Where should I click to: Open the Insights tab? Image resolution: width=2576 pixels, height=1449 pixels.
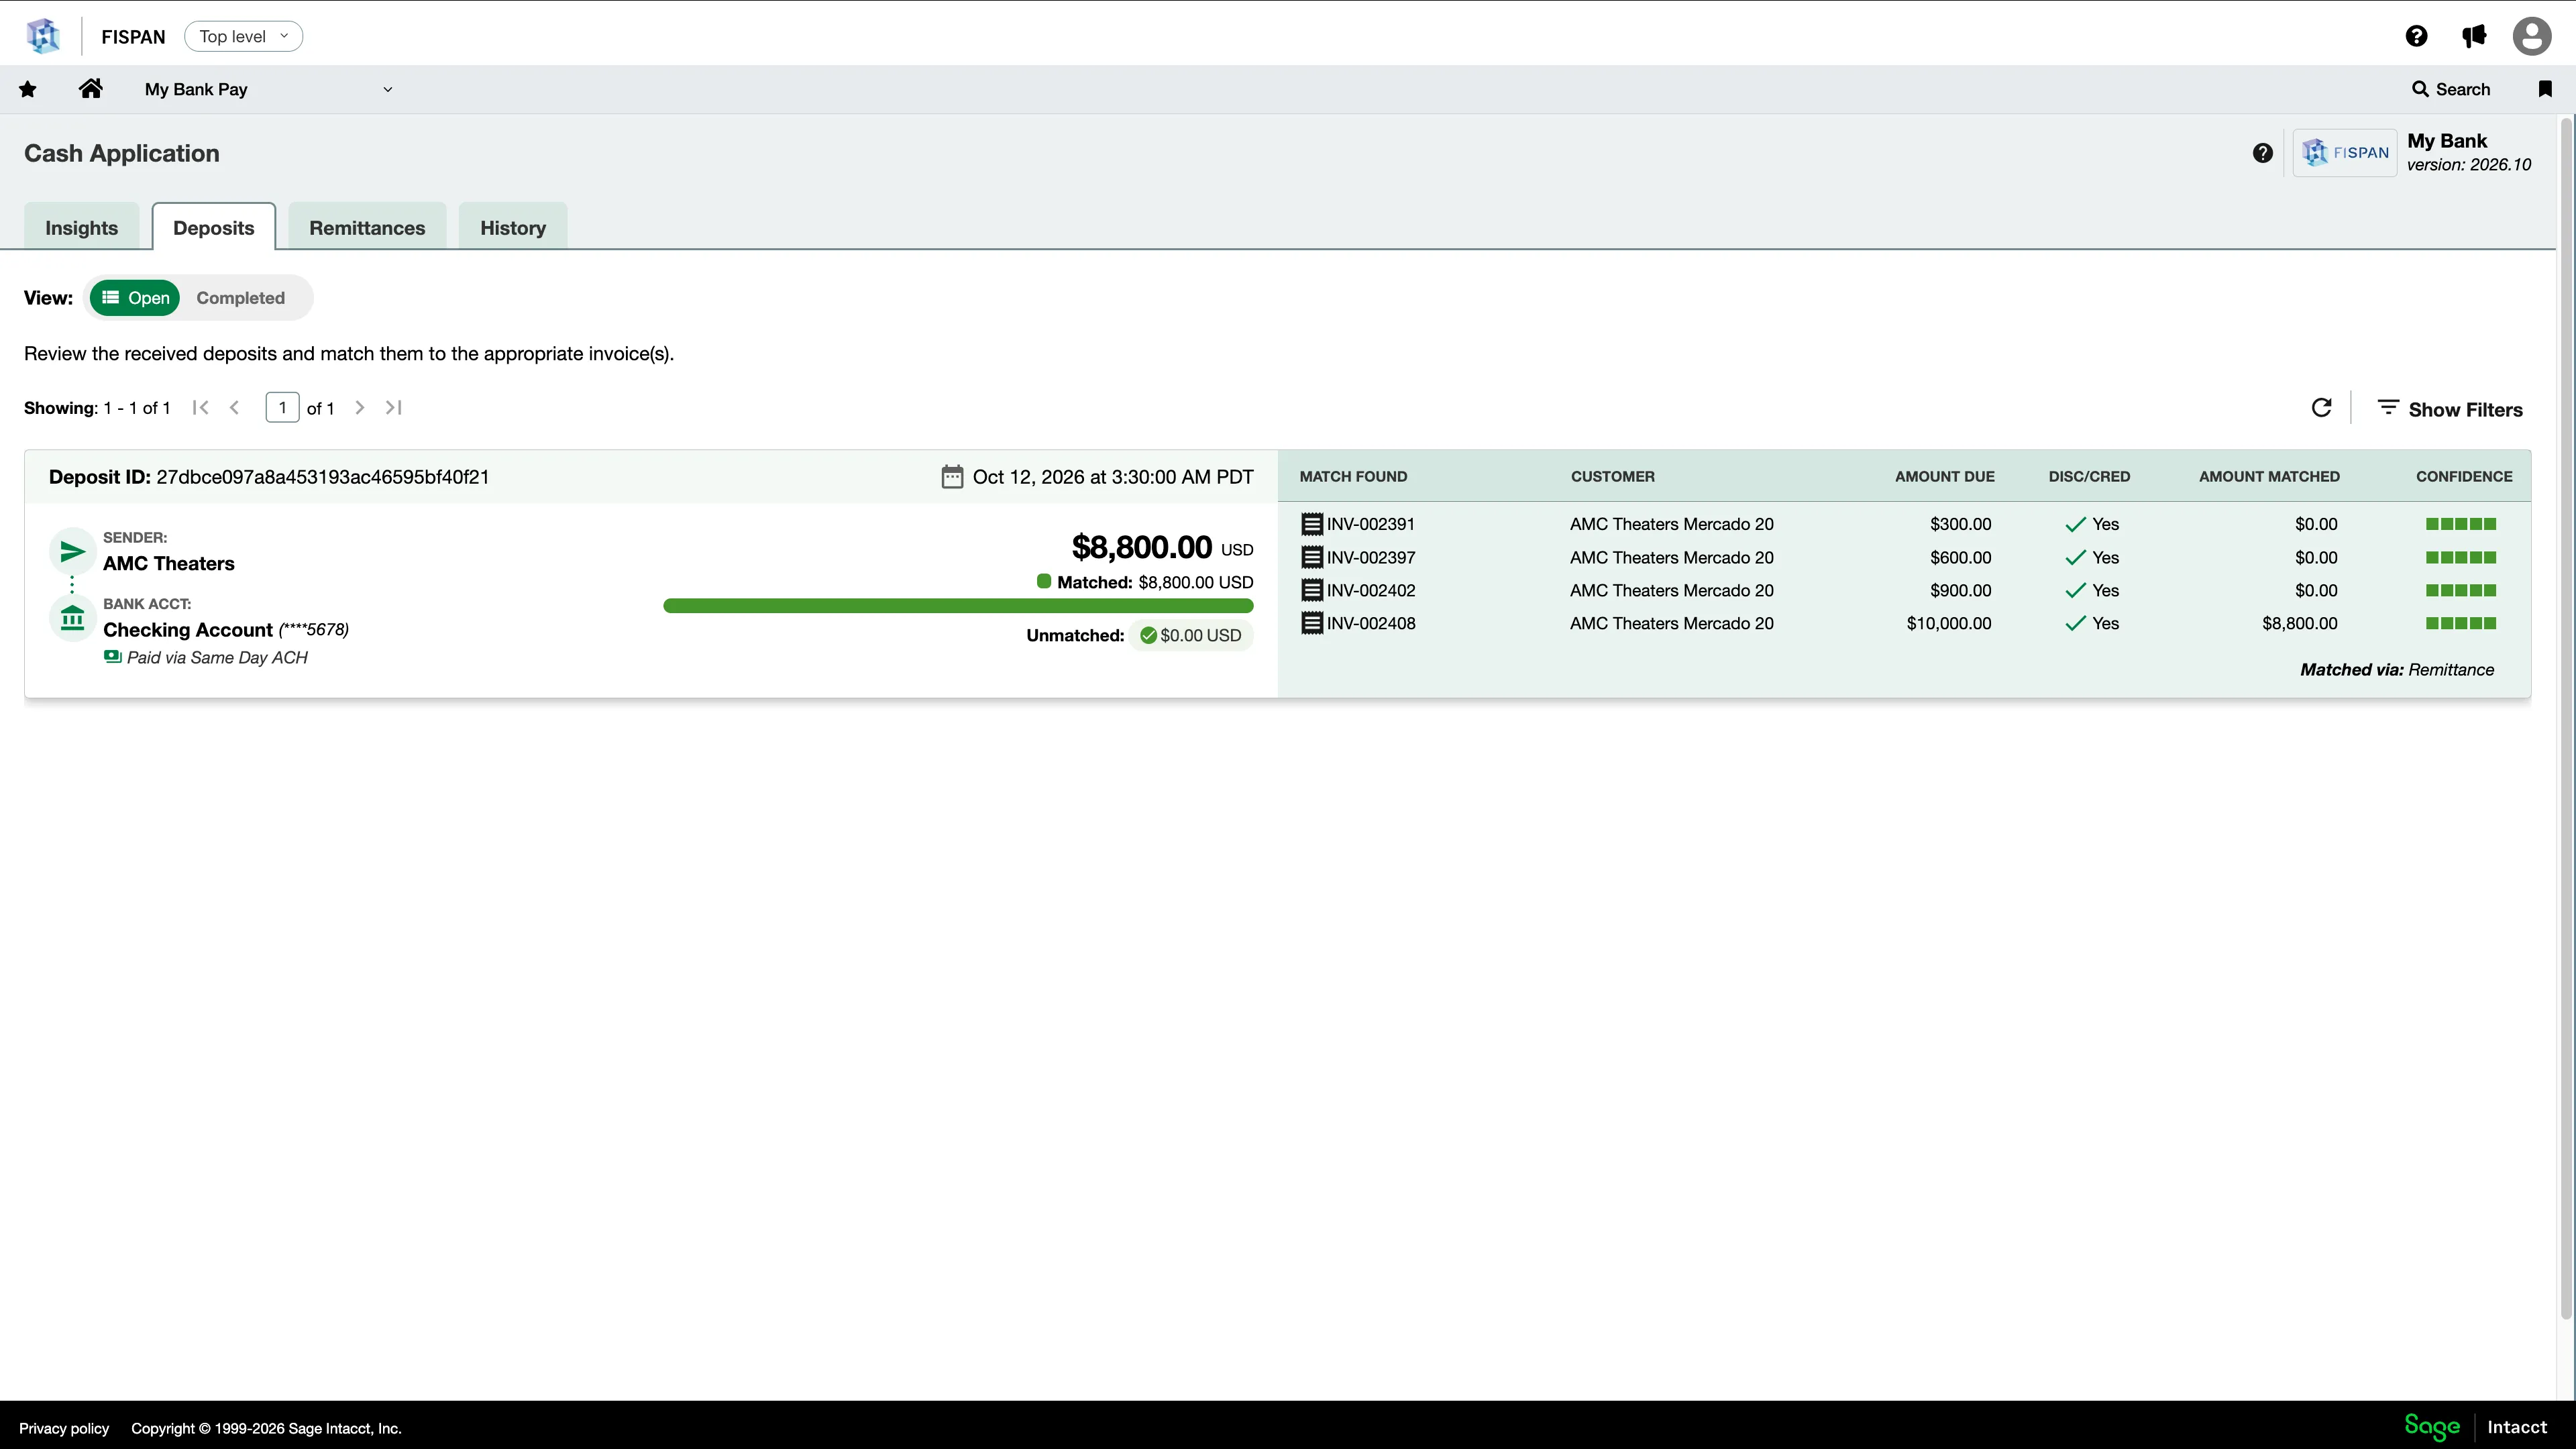(81, 227)
